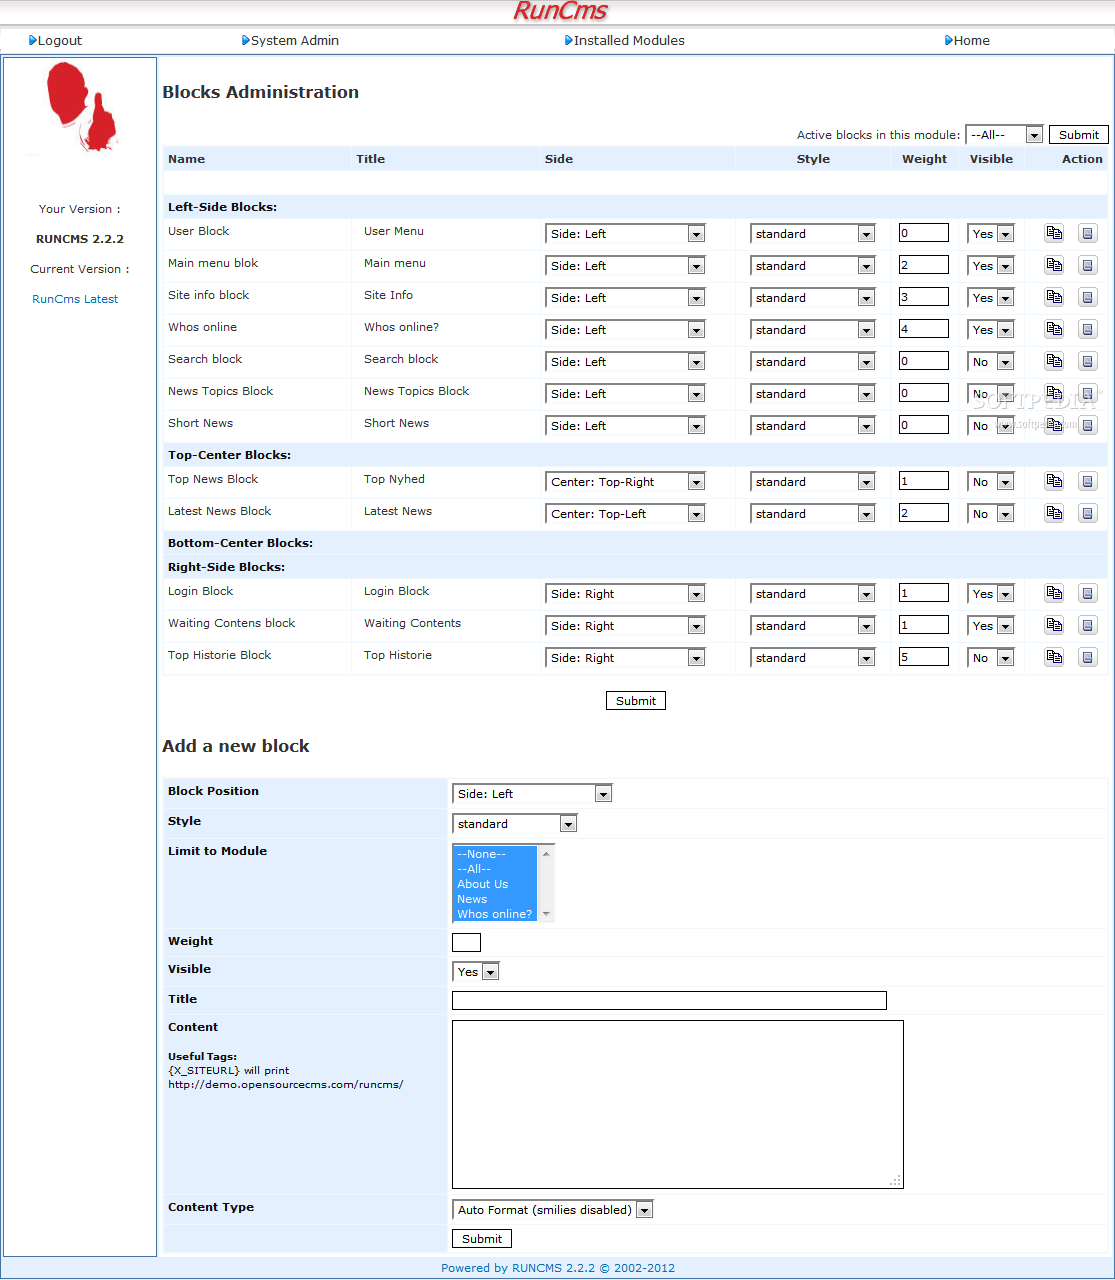Open the Visible dropdown for Site info block
The width and height of the screenshot is (1115, 1280).
990,298
